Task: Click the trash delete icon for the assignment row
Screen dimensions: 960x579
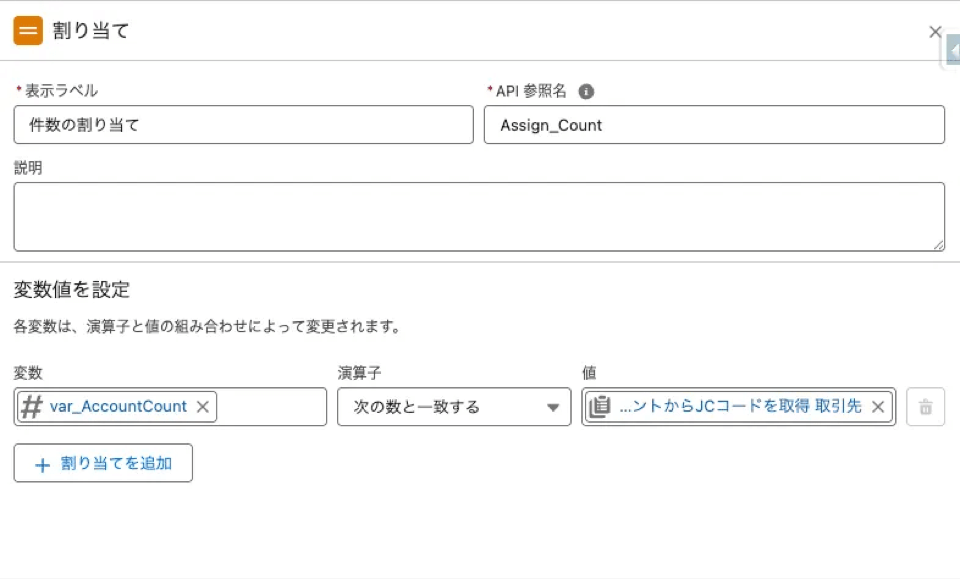Action: coord(925,406)
